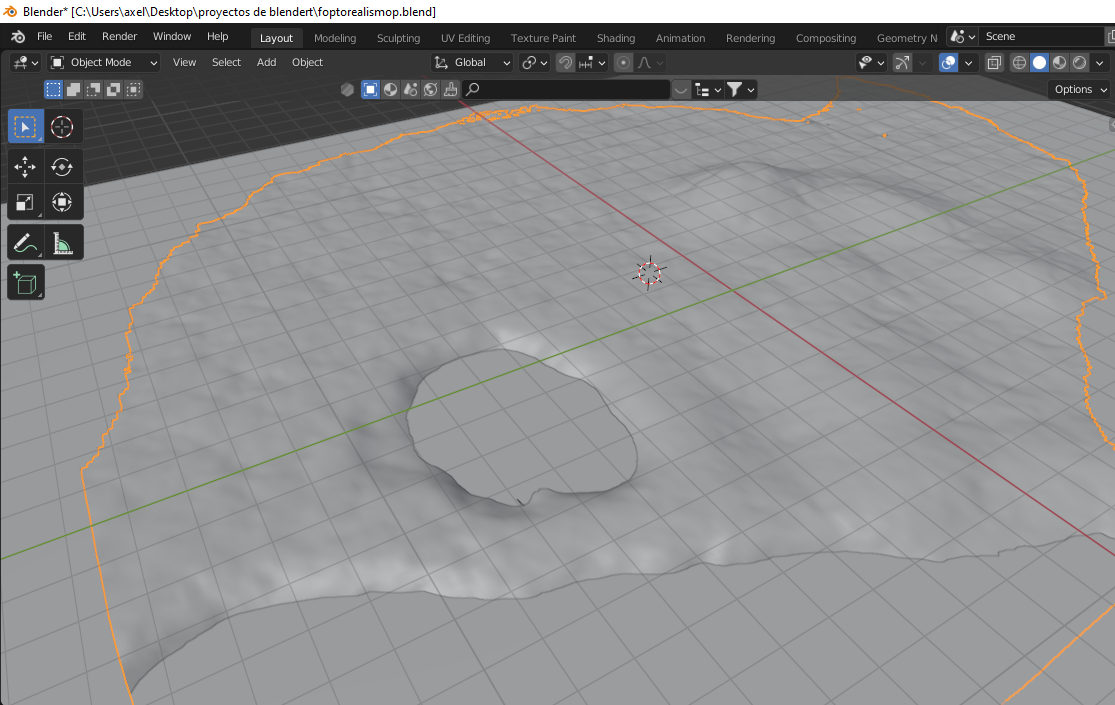Toggle viewport gizmos display
This screenshot has width=1115, height=705.
point(902,63)
